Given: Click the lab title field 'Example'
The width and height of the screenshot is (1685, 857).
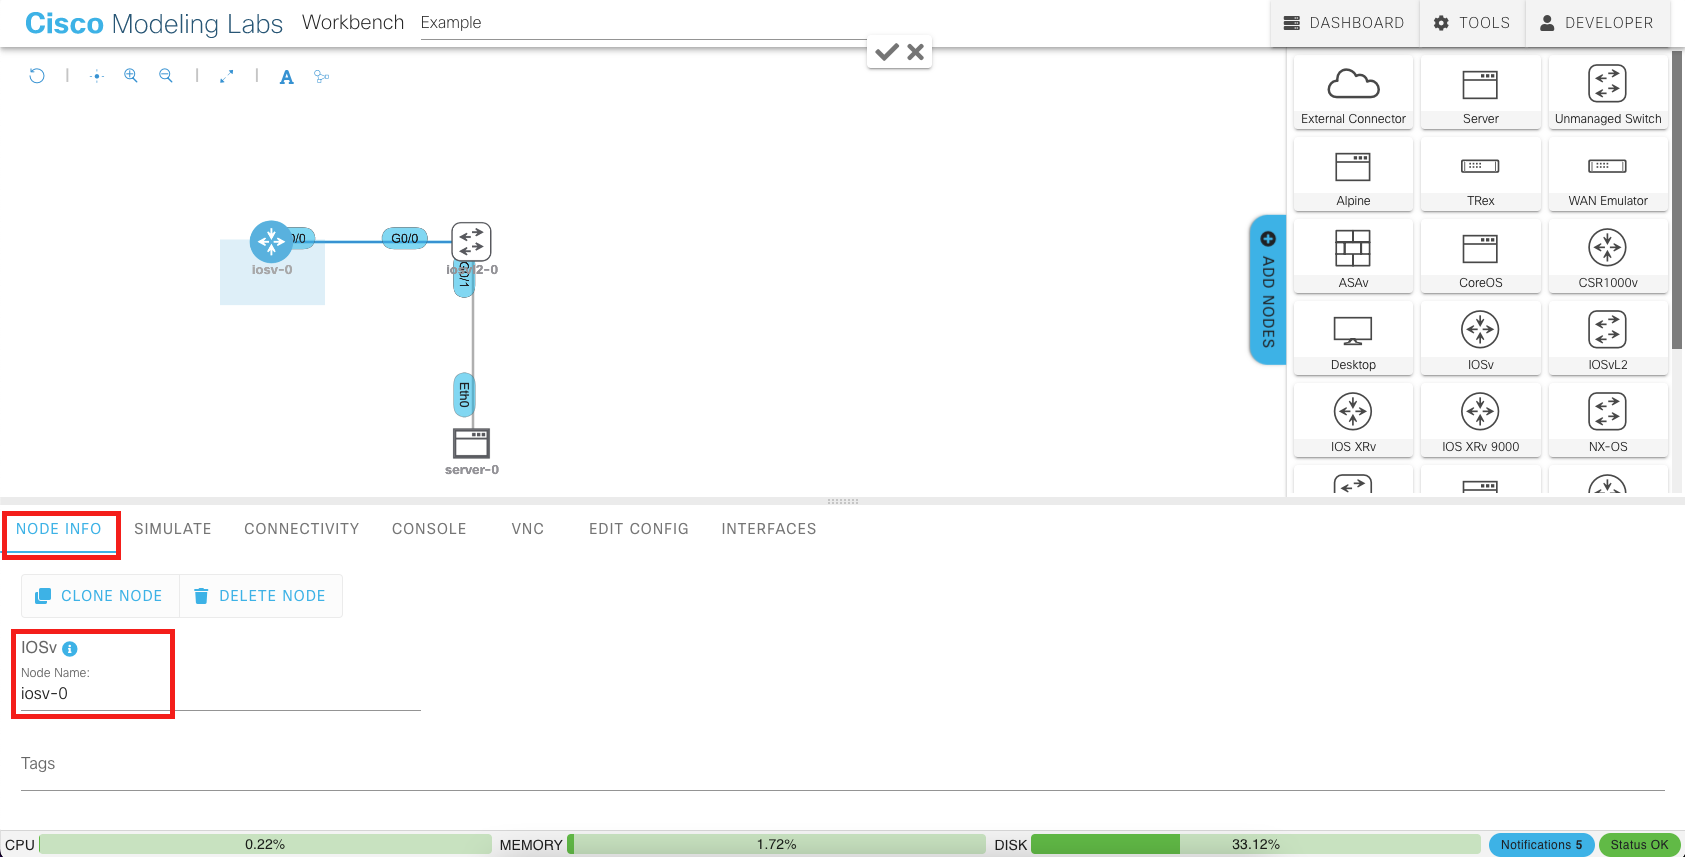Looking at the screenshot, I should point(643,23).
